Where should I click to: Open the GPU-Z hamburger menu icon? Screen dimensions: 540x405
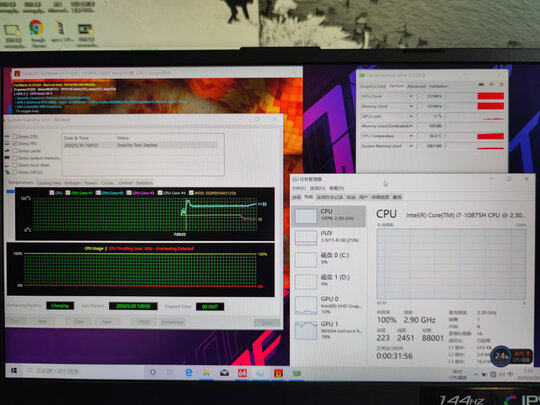click(501, 84)
